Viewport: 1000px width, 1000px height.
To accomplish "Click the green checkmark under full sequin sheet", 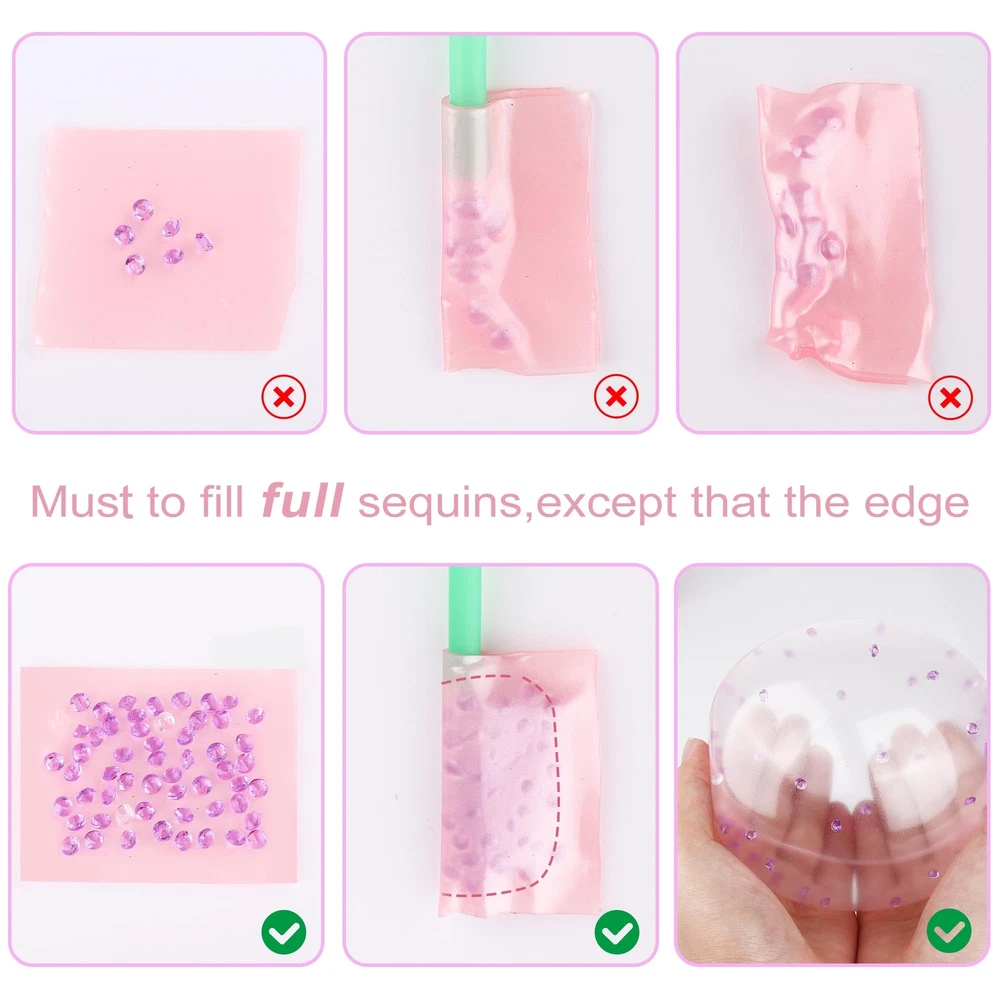I will (x=284, y=932).
